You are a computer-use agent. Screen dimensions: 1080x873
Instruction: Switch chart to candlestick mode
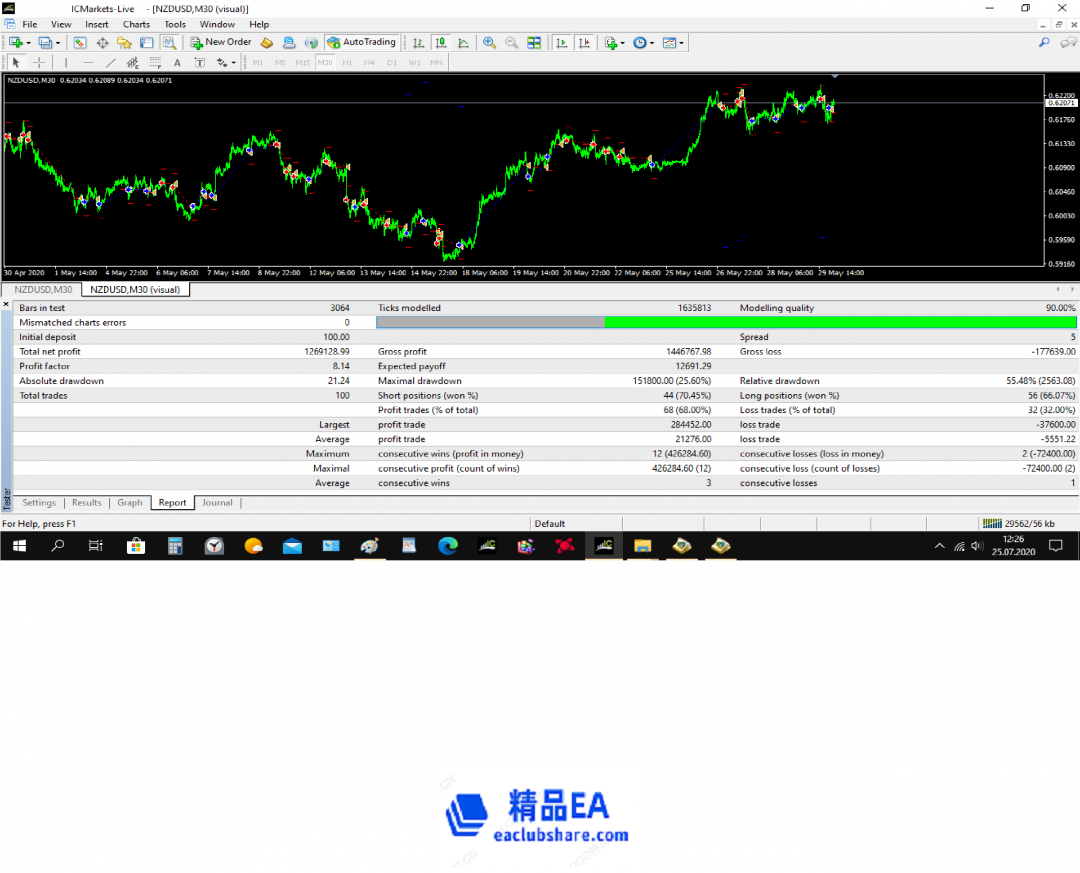[x=440, y=42]
